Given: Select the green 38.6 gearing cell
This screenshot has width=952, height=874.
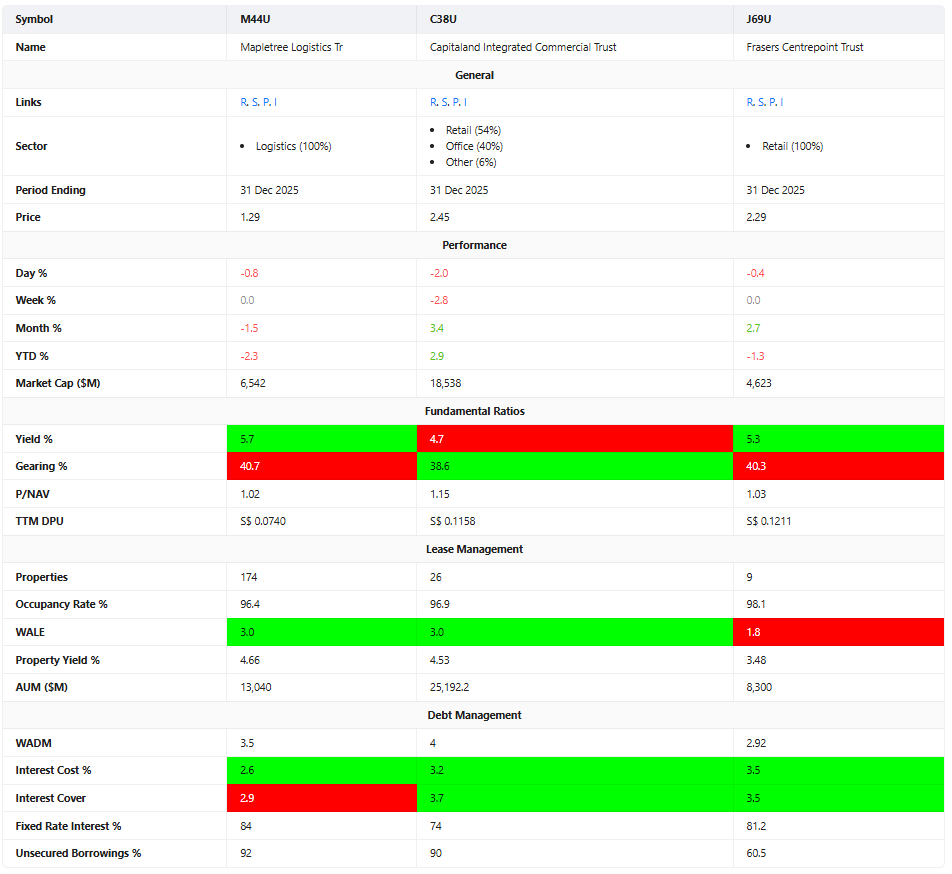Looking at the screenshot, I should [x=574, y=466].
